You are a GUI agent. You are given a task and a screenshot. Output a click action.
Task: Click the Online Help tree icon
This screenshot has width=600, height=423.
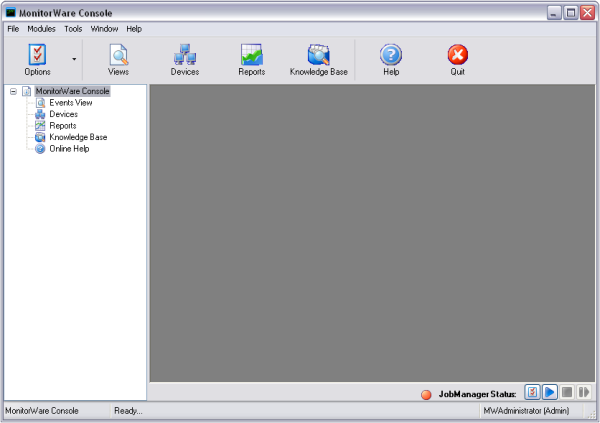[x=40, y=149]
